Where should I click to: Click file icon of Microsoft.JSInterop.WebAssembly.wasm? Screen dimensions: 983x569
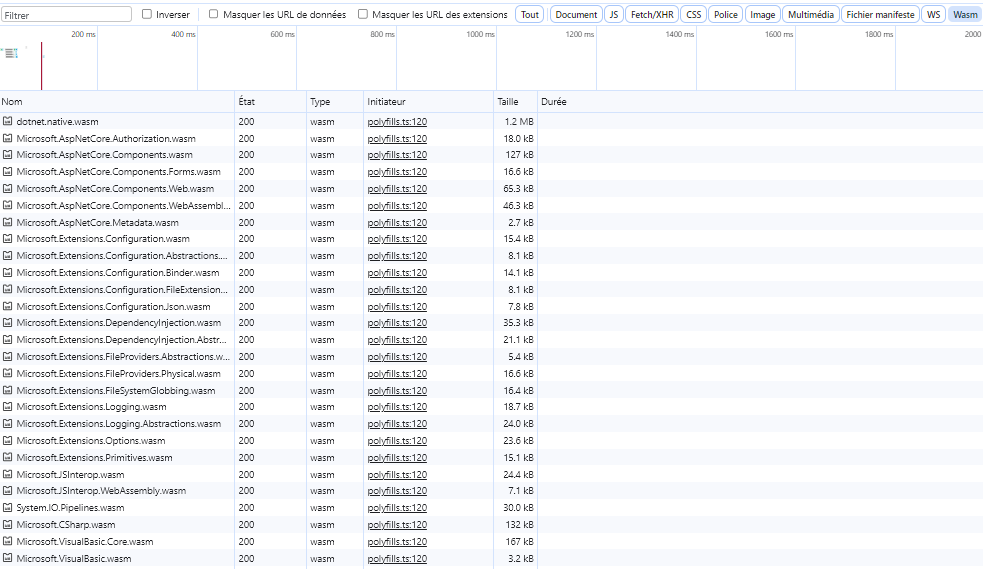click(x=8, y=490)
